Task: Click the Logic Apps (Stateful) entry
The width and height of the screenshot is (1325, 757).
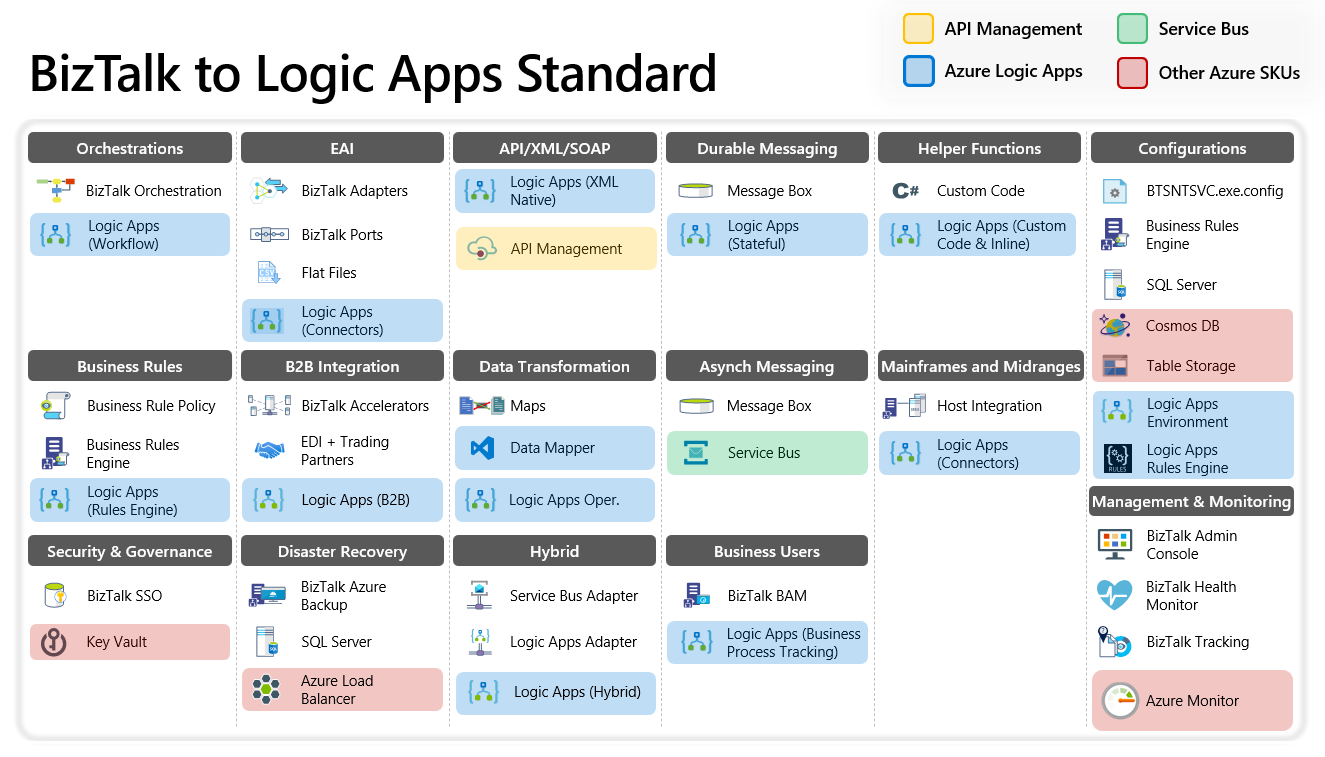Action: (x=766, y=234)
